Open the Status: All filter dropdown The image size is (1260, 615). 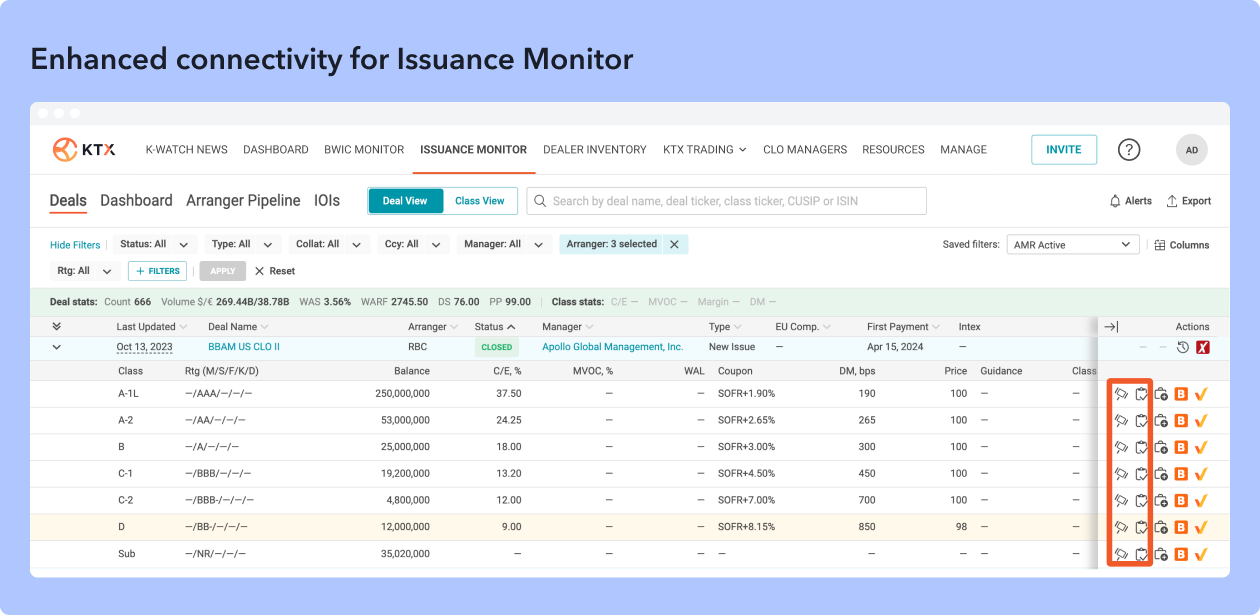[x=154, y=244]
